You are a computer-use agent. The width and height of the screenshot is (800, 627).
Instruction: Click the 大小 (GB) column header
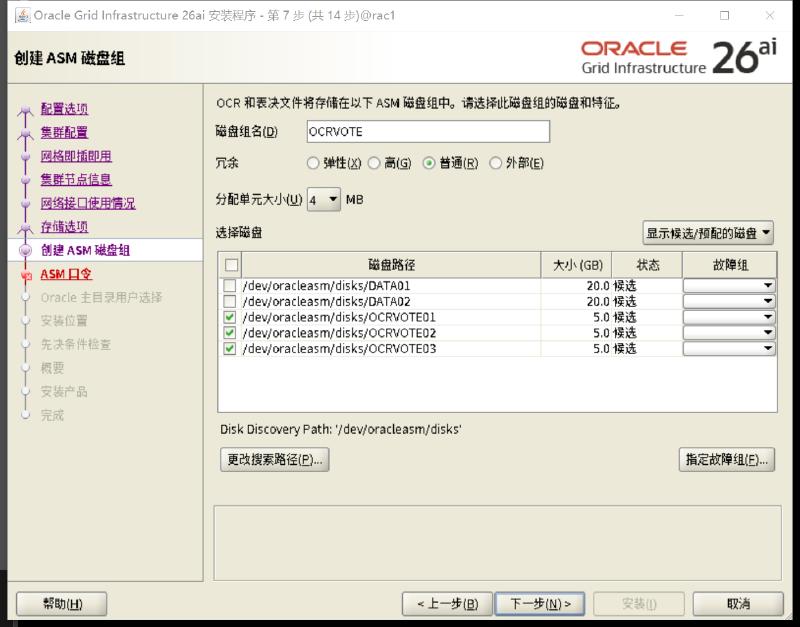tap(577, 265)
